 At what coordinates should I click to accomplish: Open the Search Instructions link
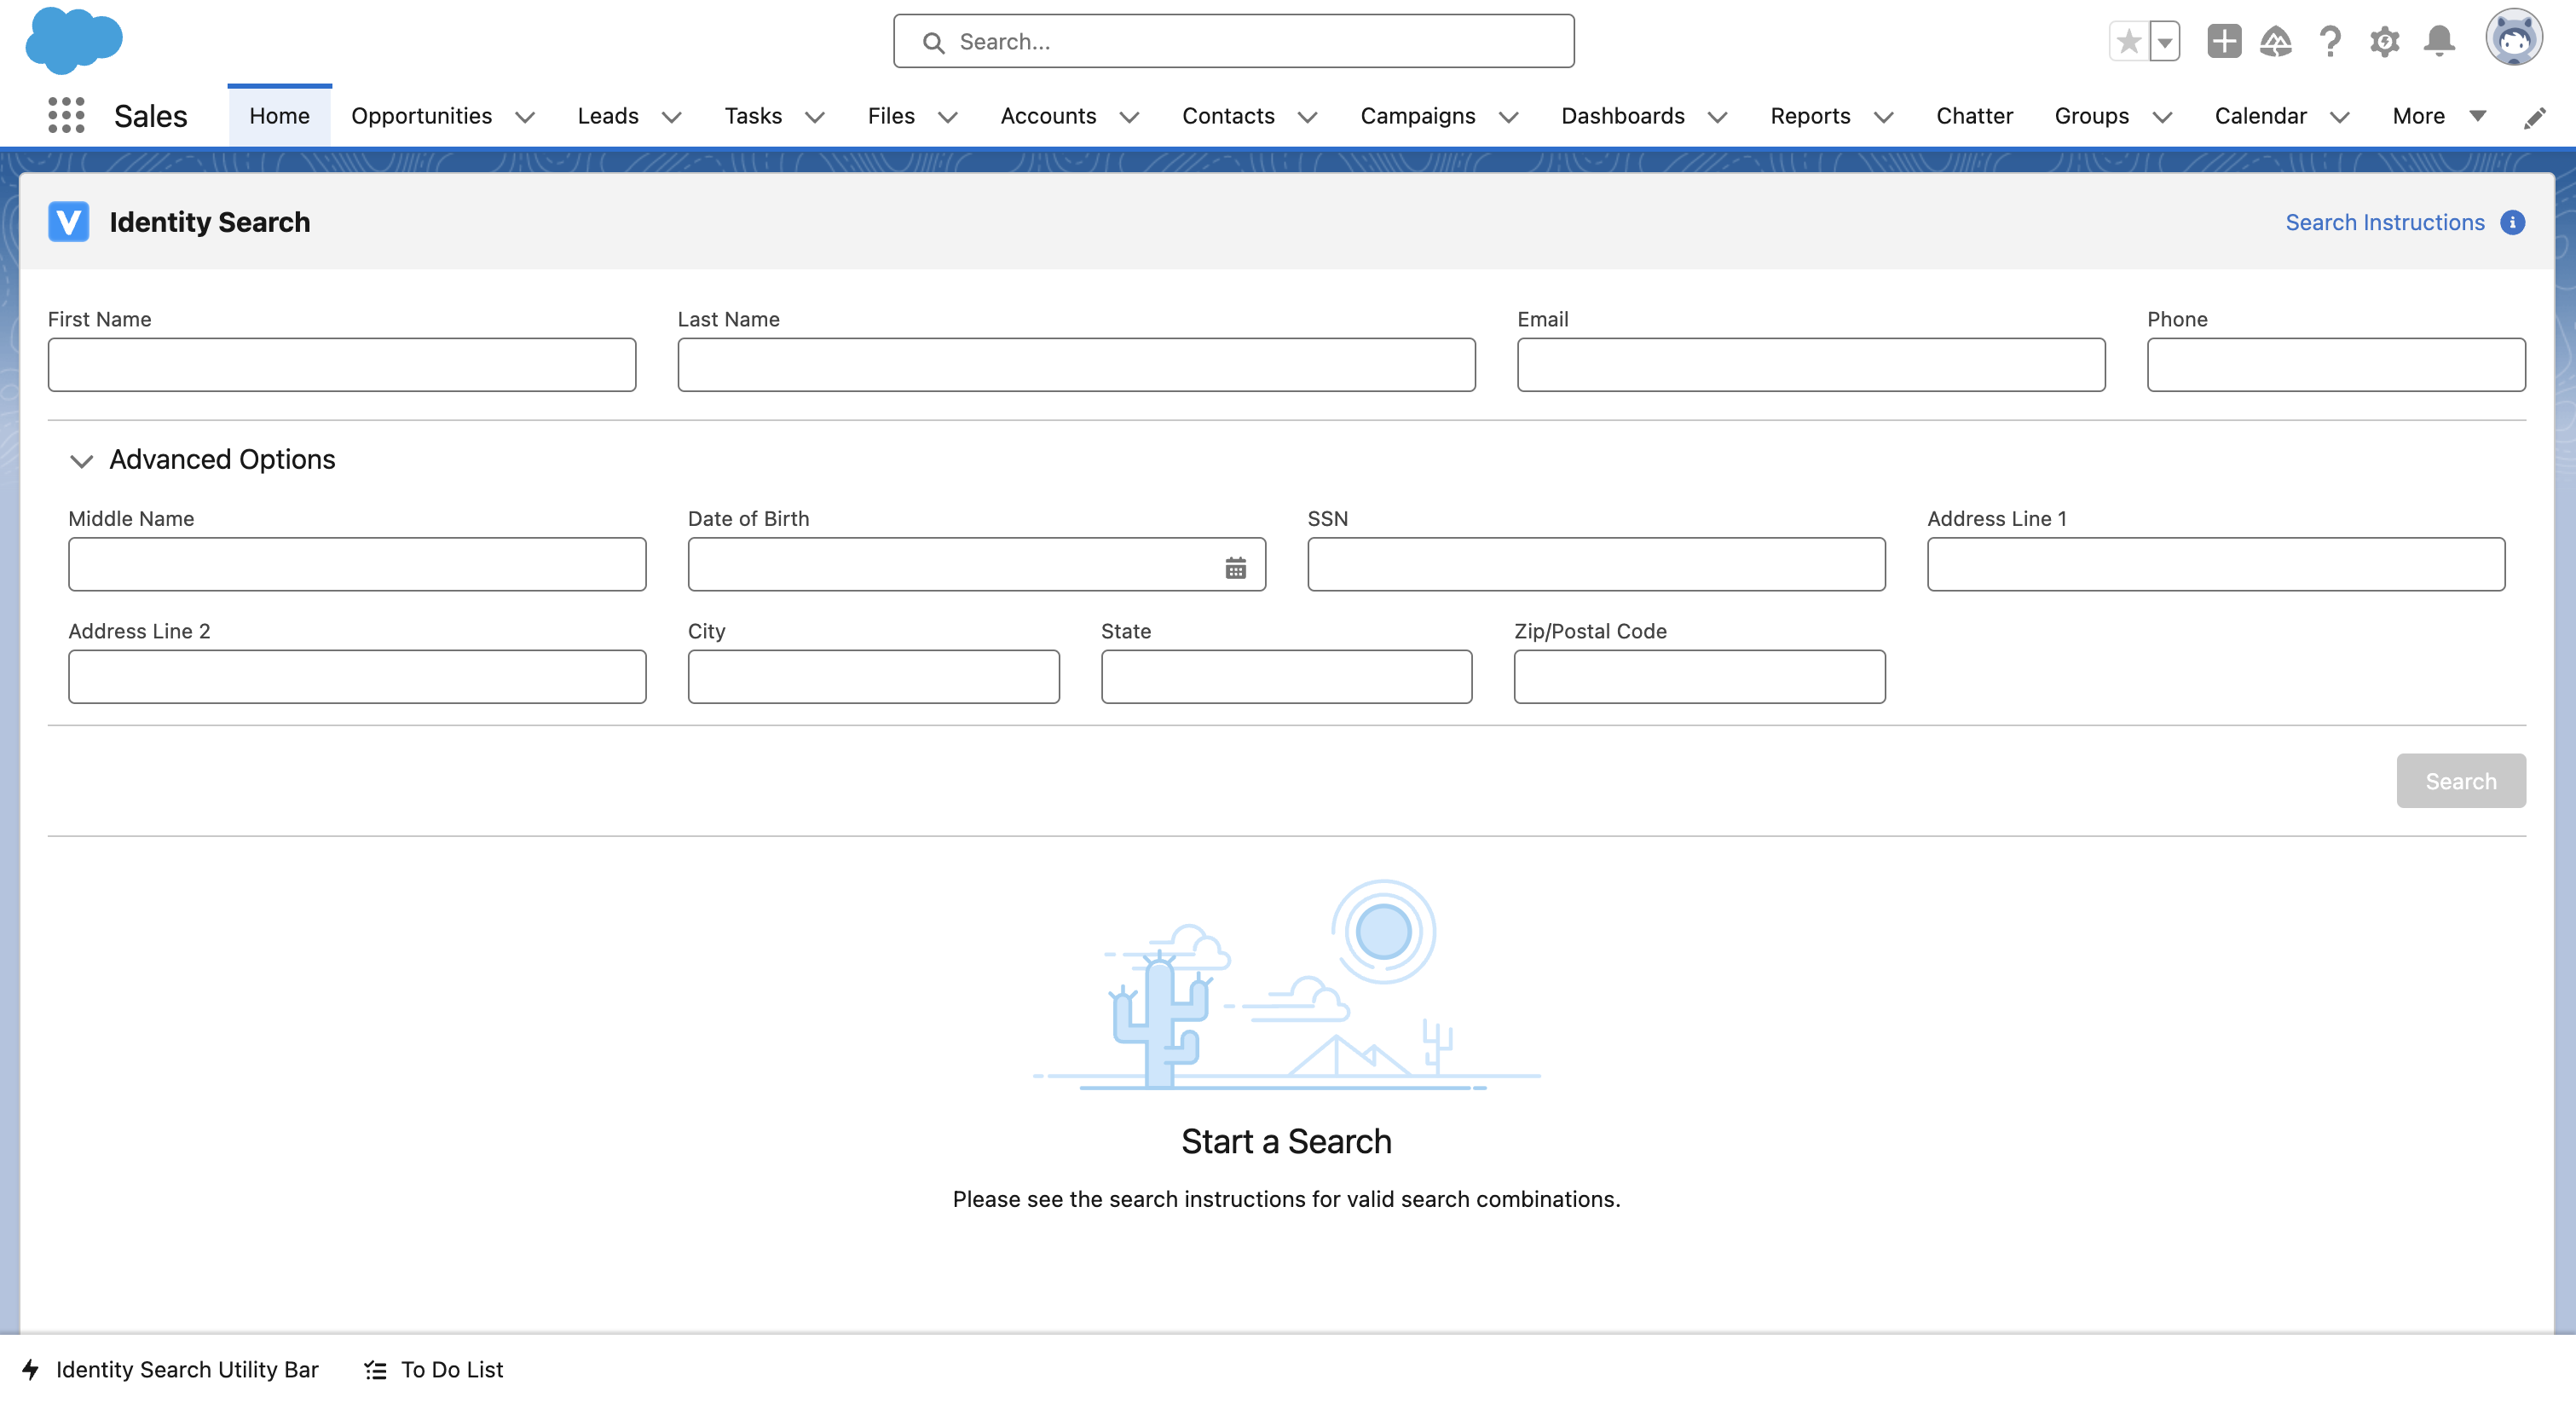[x=2384, y=222]
